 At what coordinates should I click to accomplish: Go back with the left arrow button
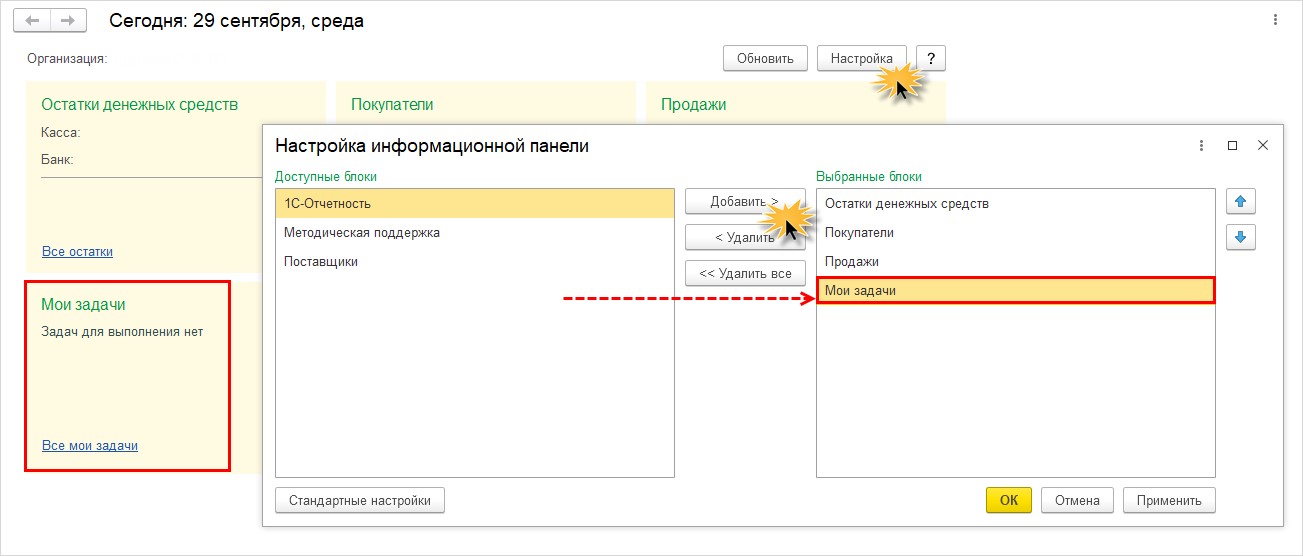(x=33, y=20)
